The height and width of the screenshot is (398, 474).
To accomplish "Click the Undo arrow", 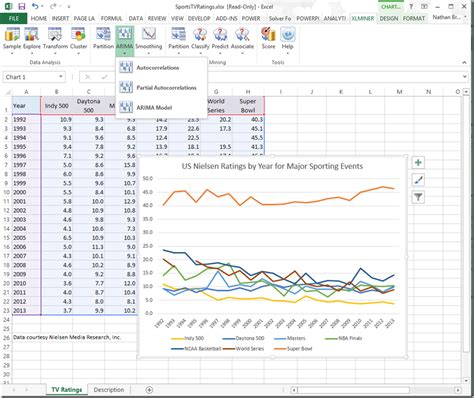I will pos(35,6).
